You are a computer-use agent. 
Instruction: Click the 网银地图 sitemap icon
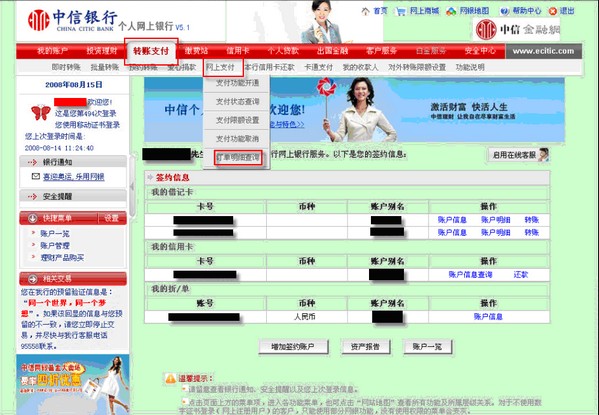click(451, 11)
